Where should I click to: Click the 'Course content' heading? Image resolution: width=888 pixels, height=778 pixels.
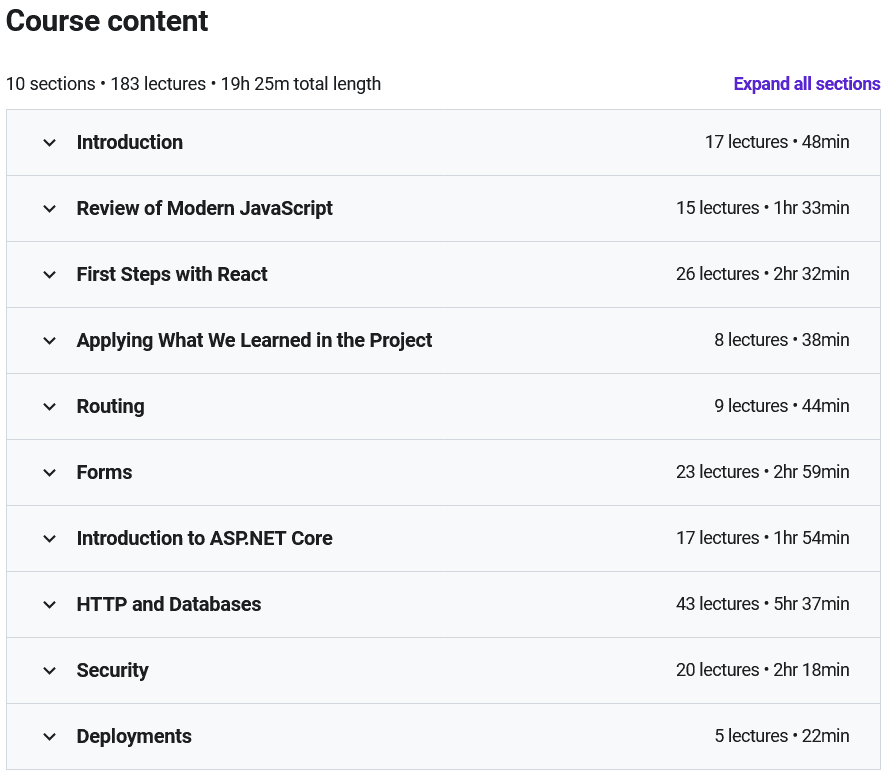[107, 22]
